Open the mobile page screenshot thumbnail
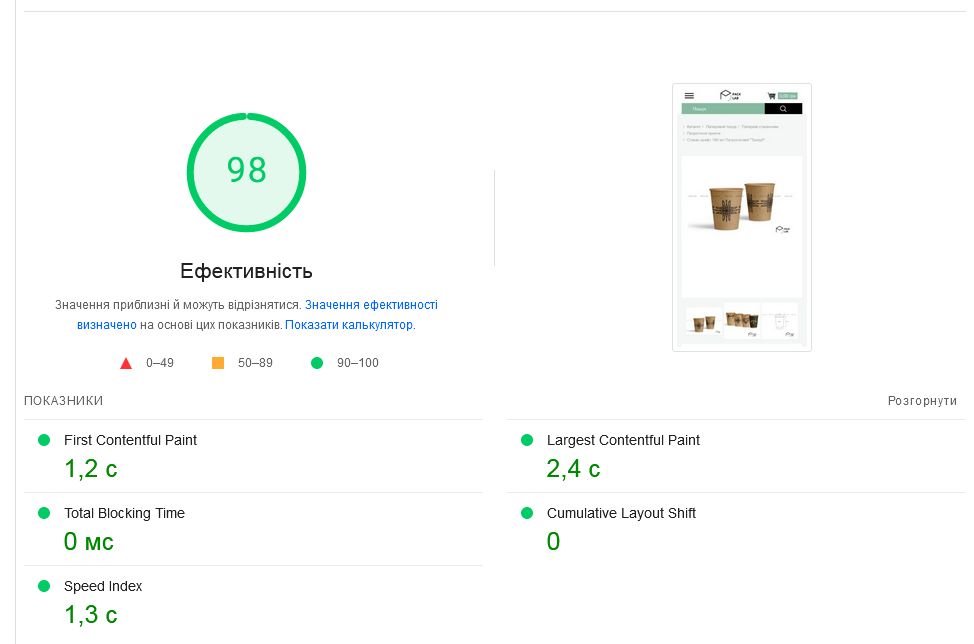The width and height of the screenshot is (974, 644). tap(741, 217)
